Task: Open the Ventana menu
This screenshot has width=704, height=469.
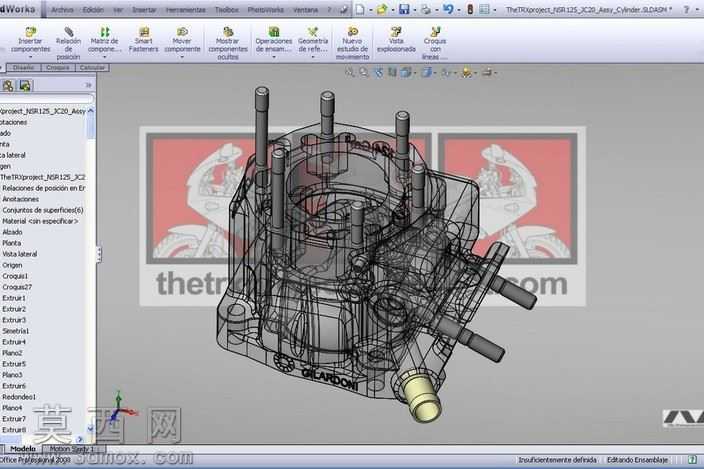Action: click(305, 9)
